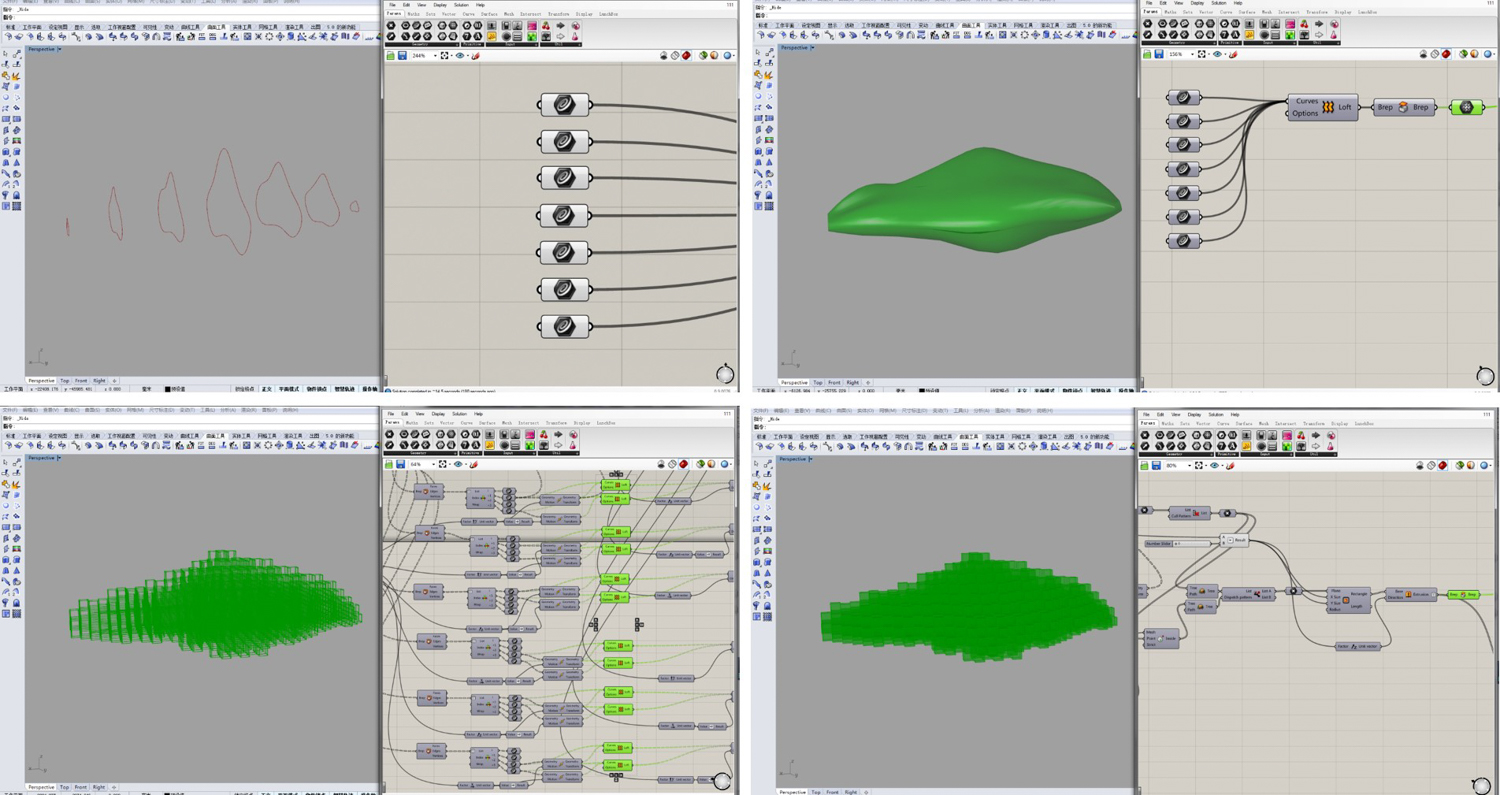Click the open file icon in bottom-left Grasshopper
The image size is (1500, 795).
[x=389, y=464]
